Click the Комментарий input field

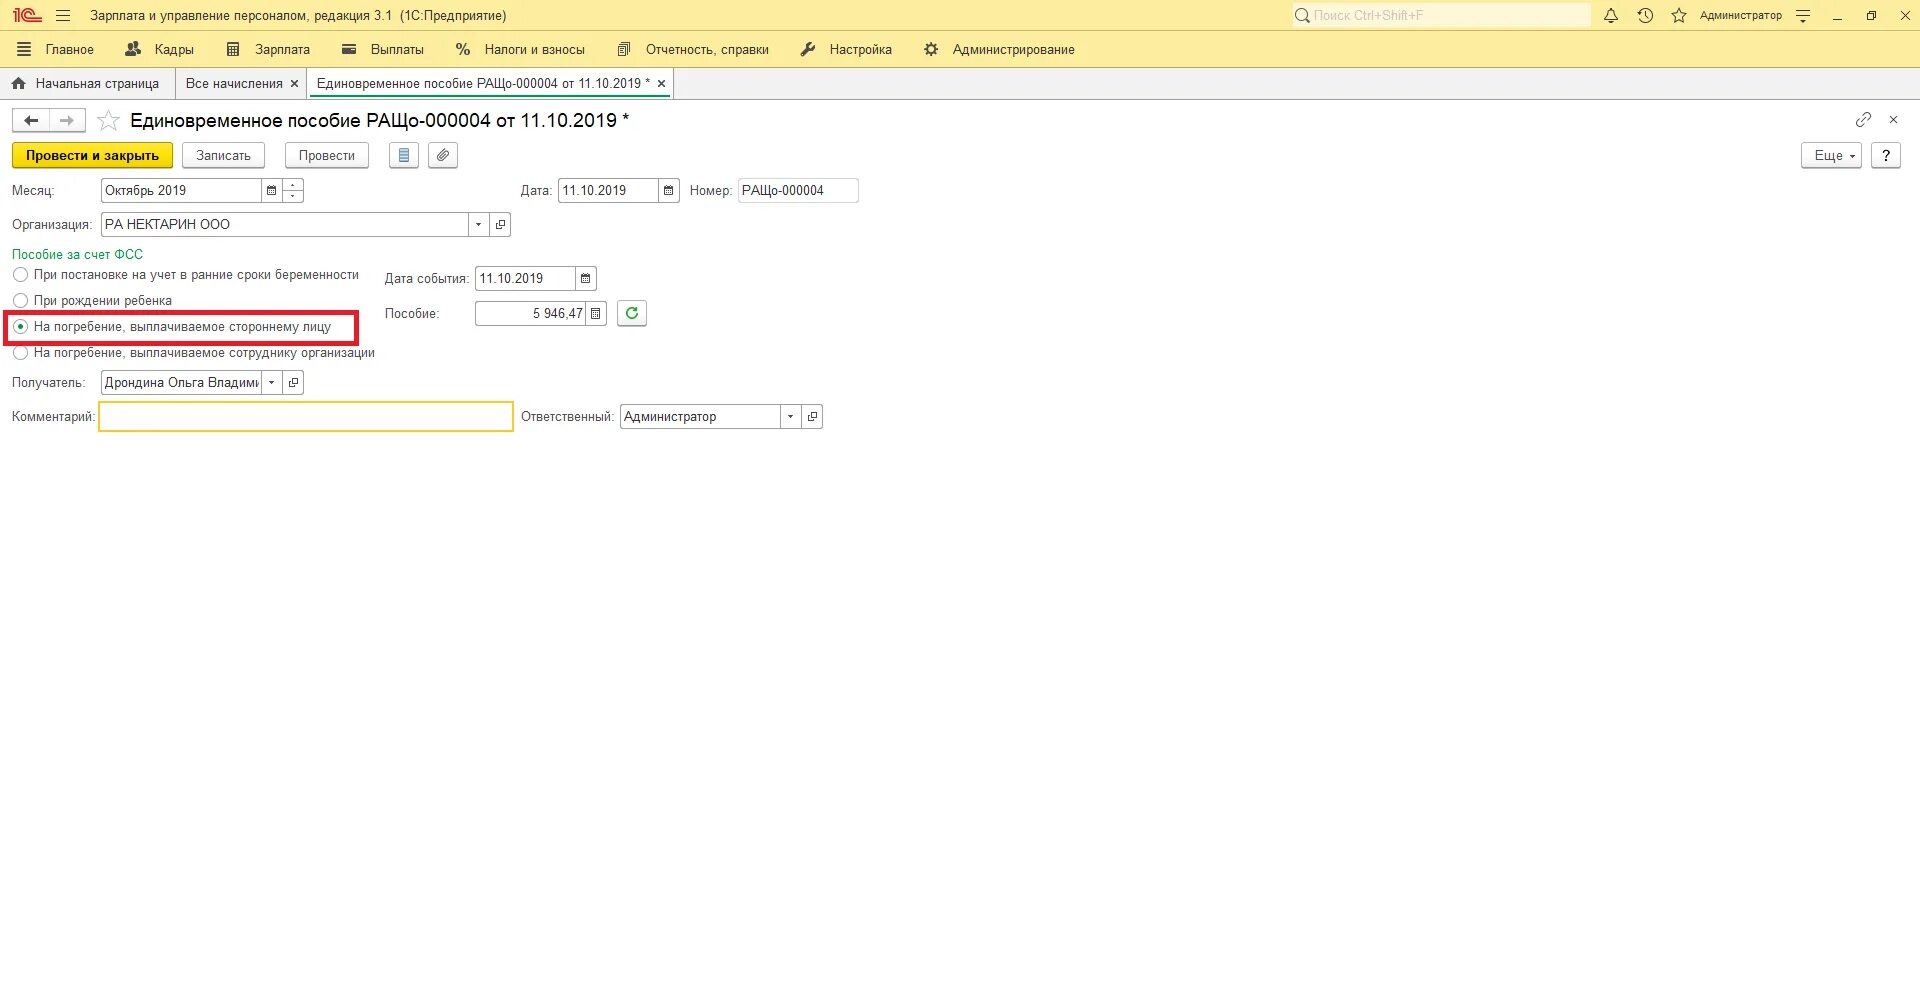point(306,416)
